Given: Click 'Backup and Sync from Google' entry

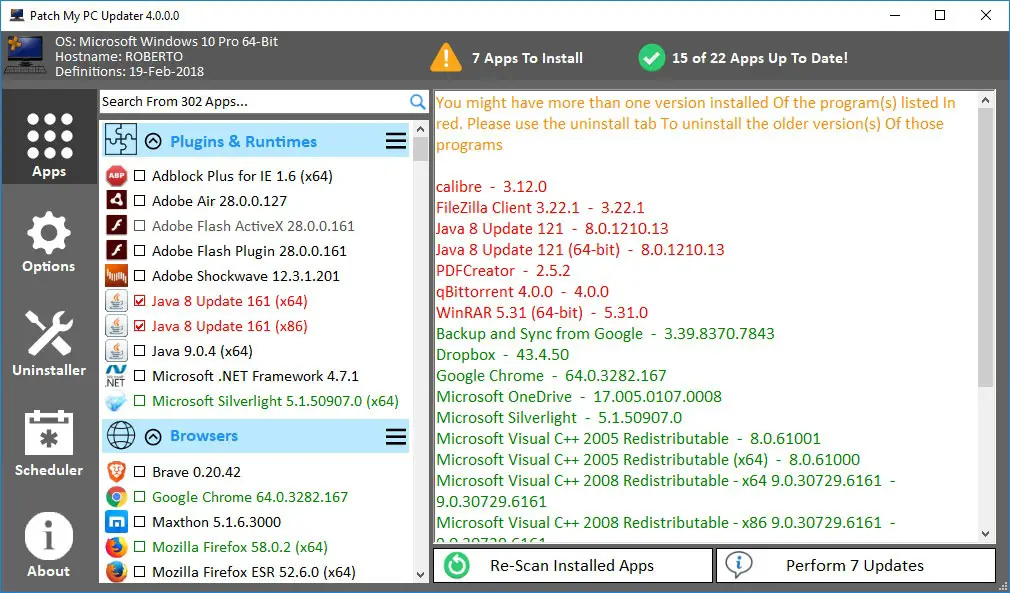Looking at the screenshot, I should [x=605, y=334].
